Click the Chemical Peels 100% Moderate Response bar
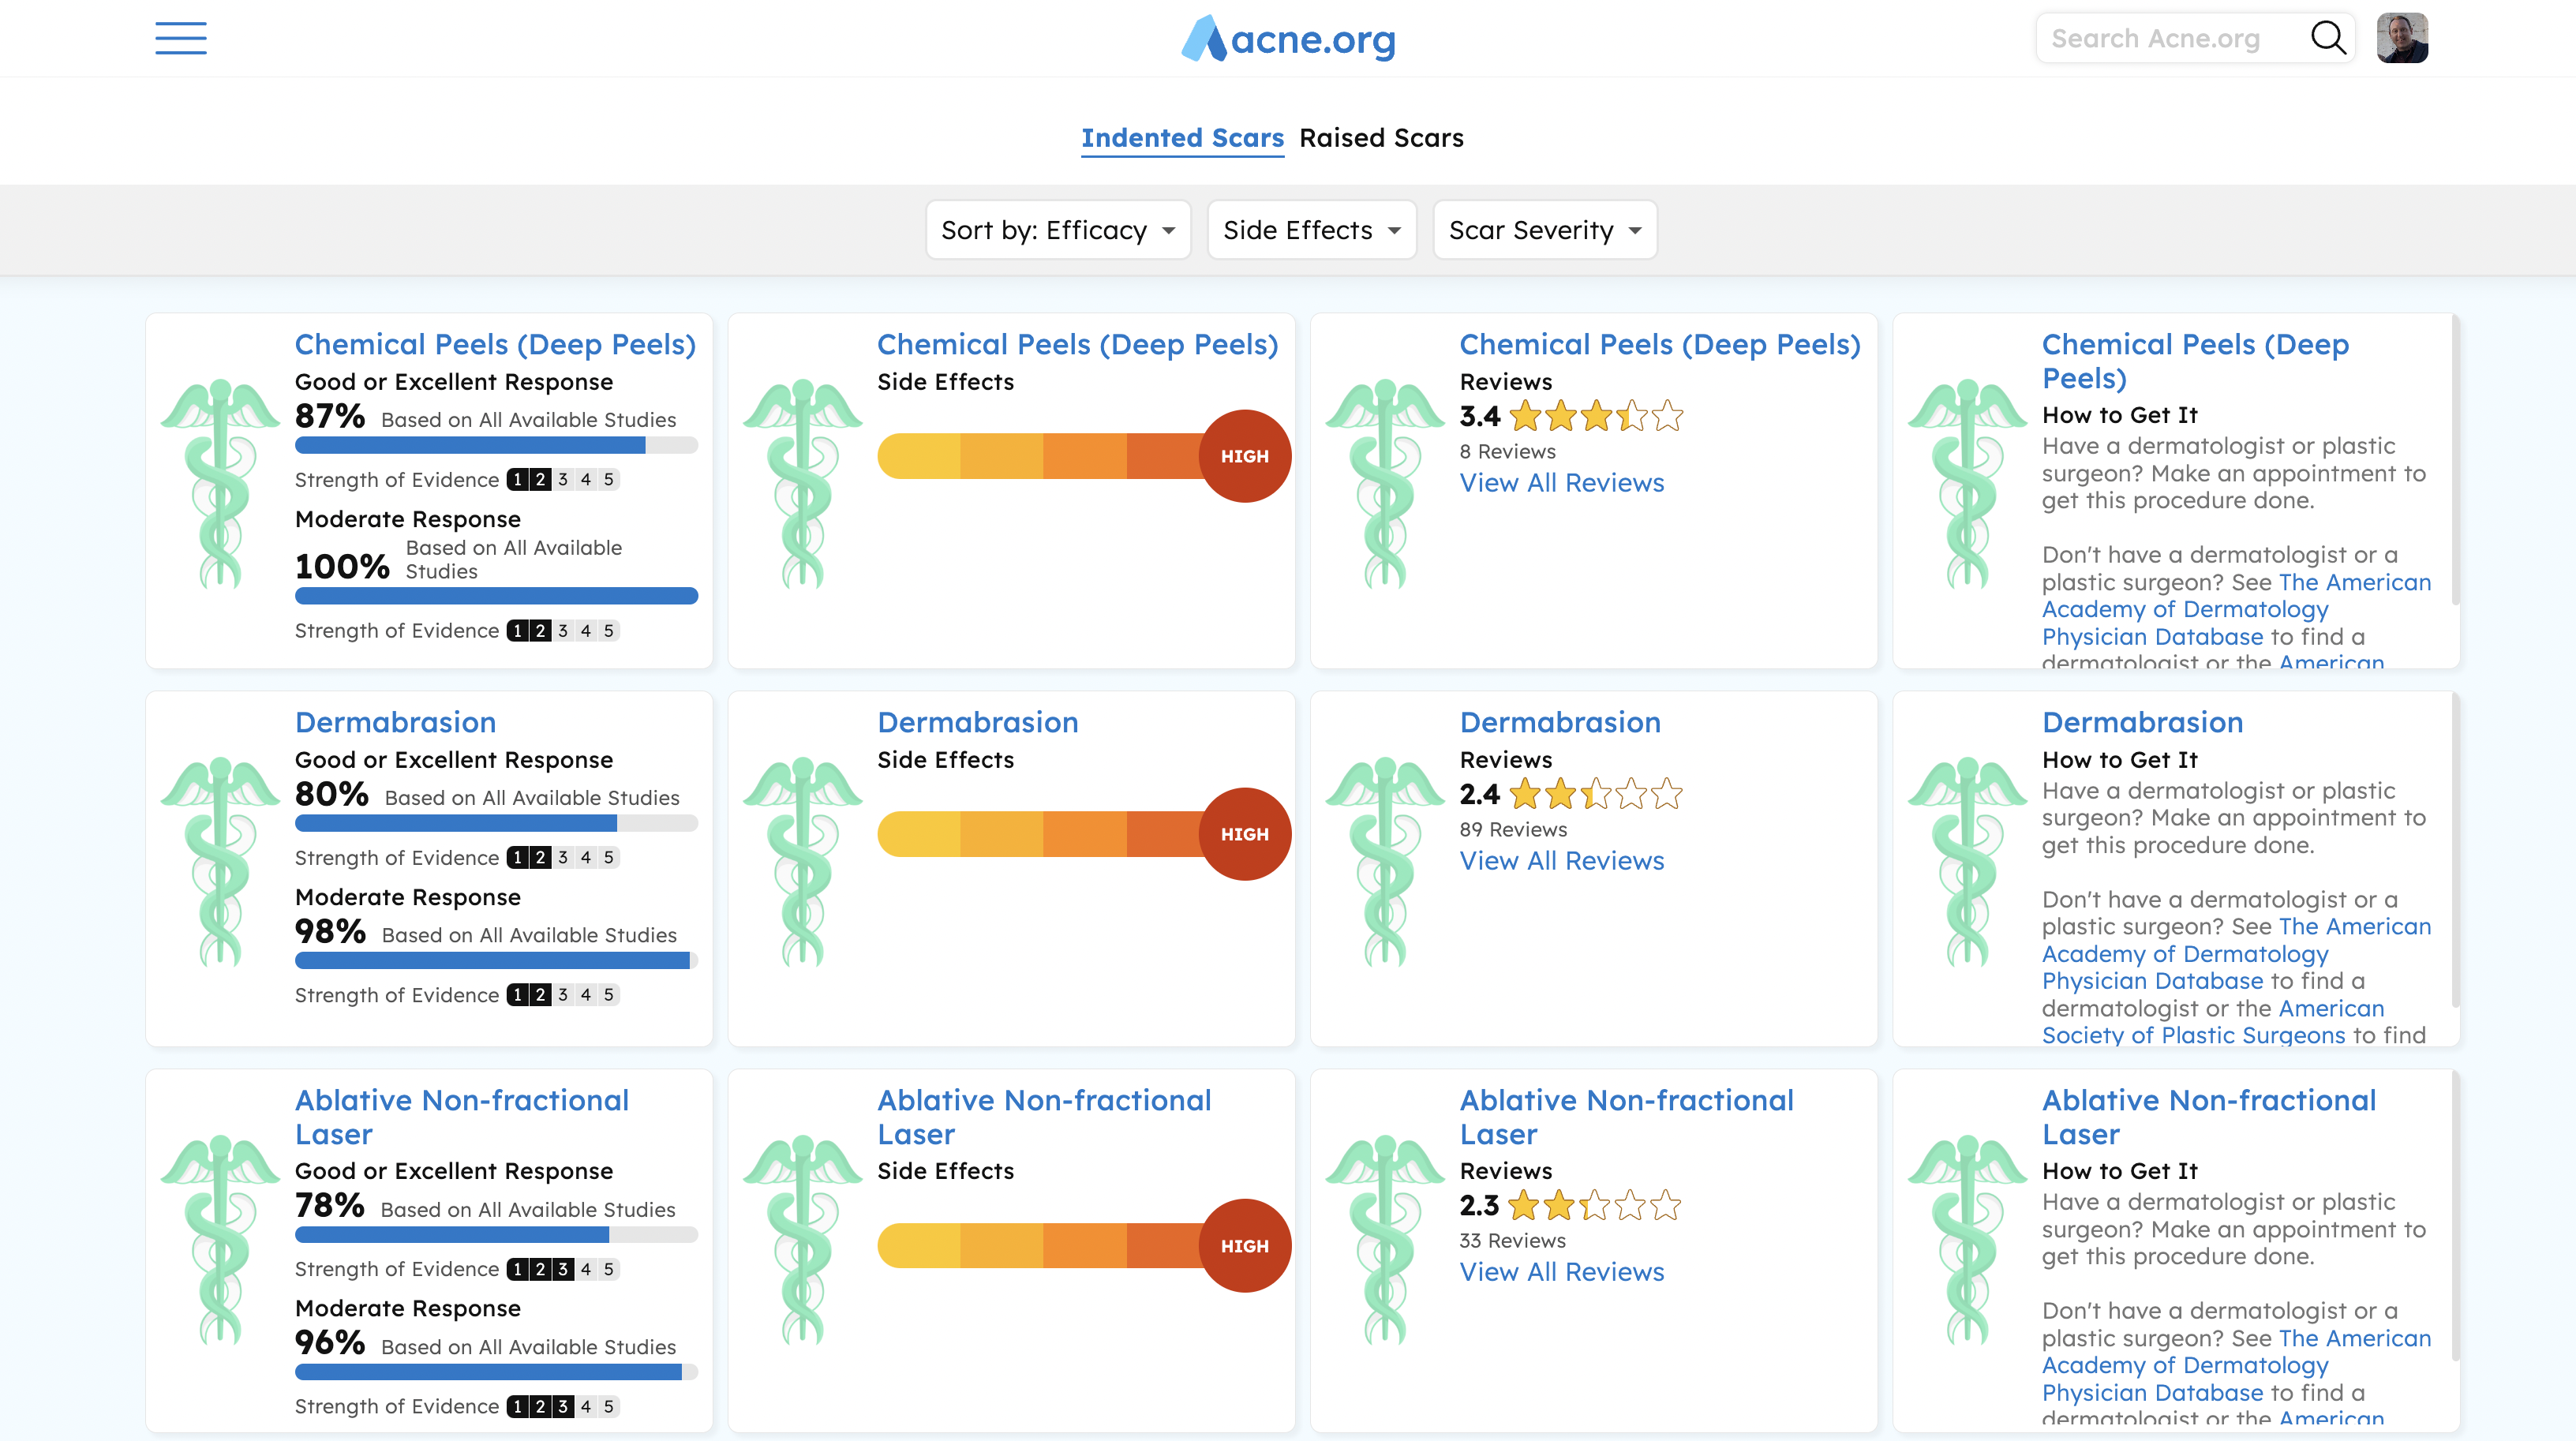 (x=496, y=596)
